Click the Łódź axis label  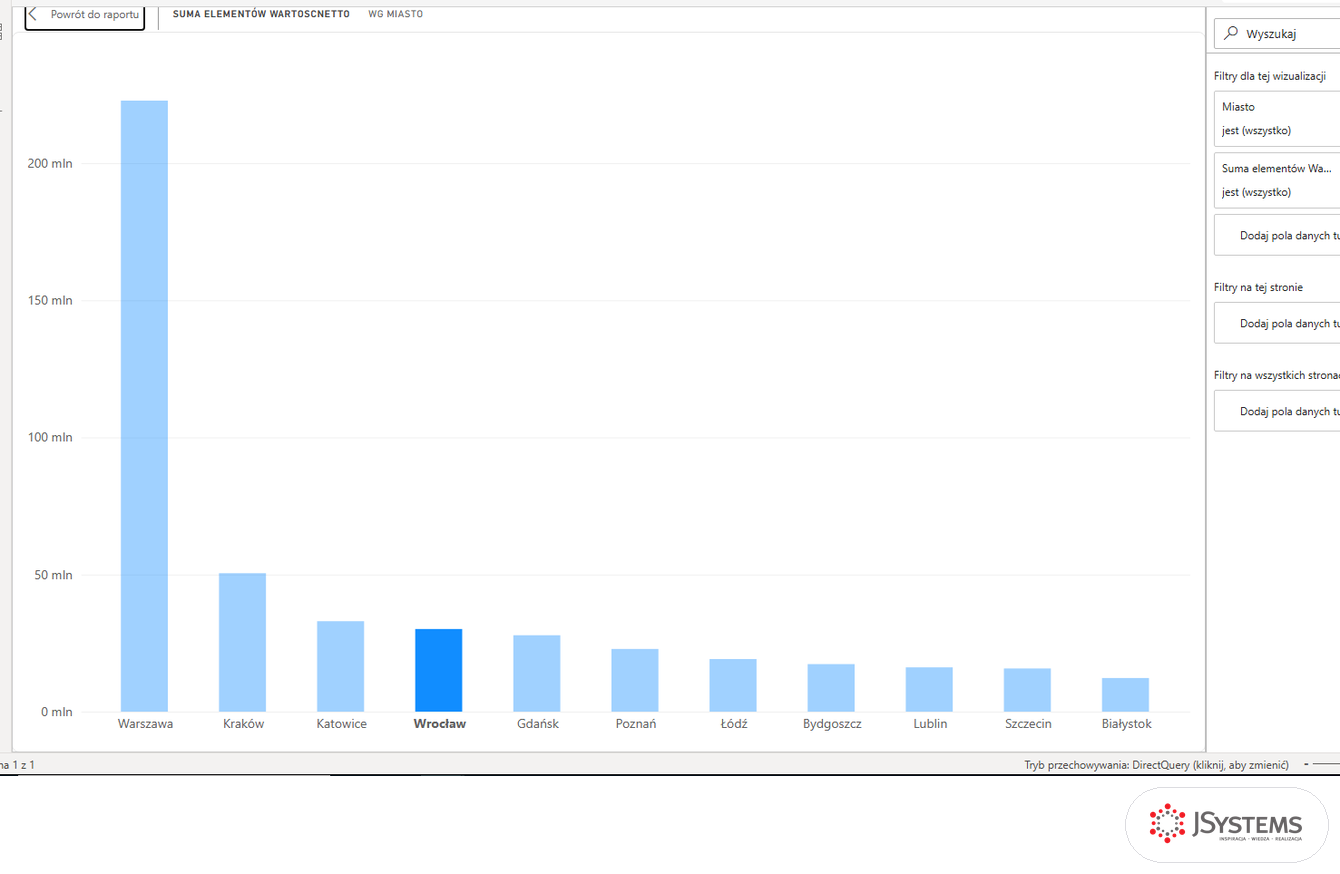pyautogui.click(x=733, y=724)
